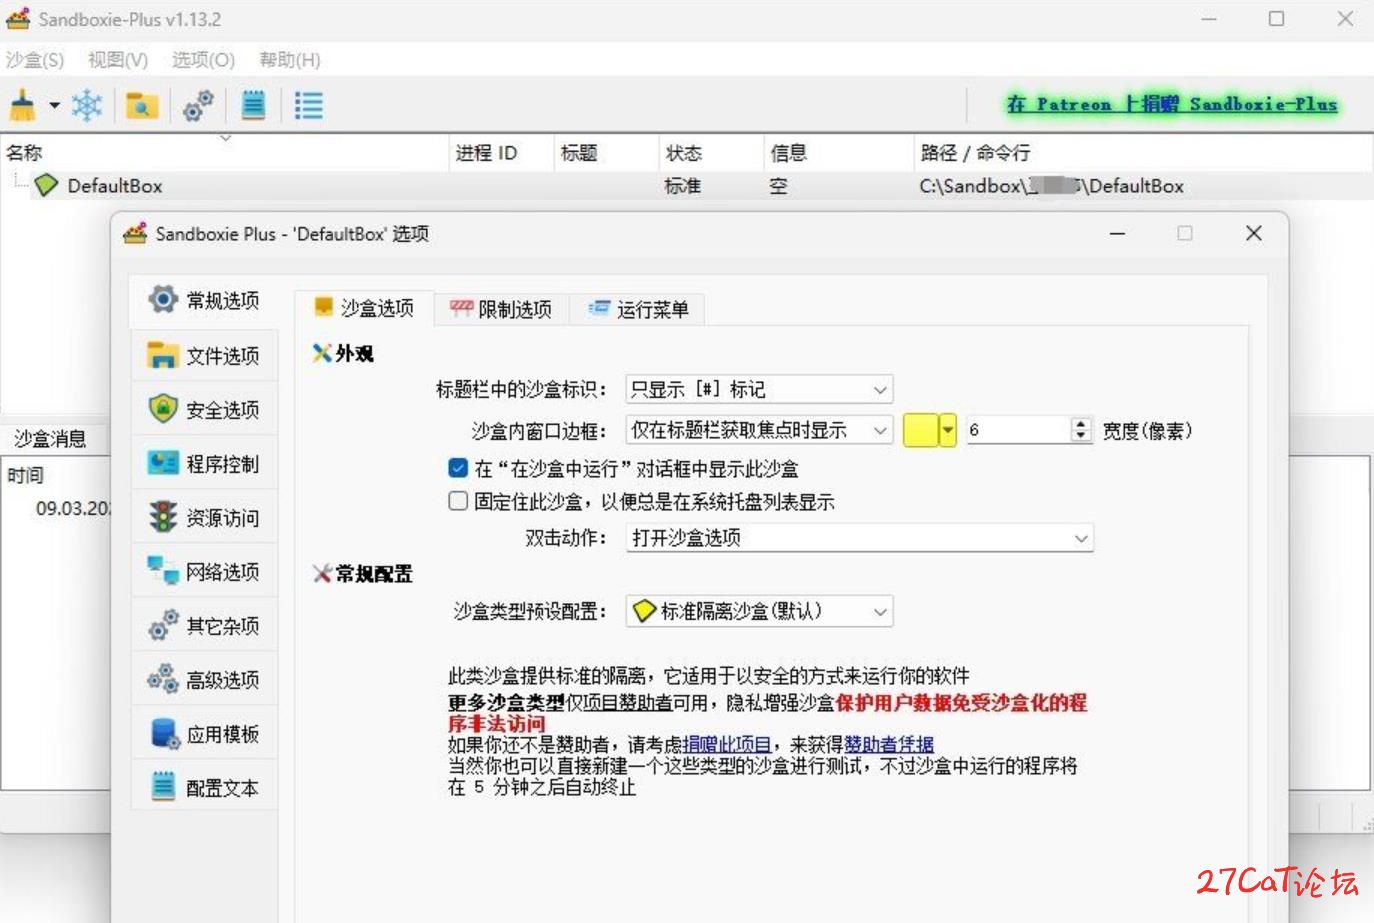The width and height of the screenshot is (1374, 923).
Task: Click the notepad ini editor icon in toolbar
Action: [x=254, y=105]
